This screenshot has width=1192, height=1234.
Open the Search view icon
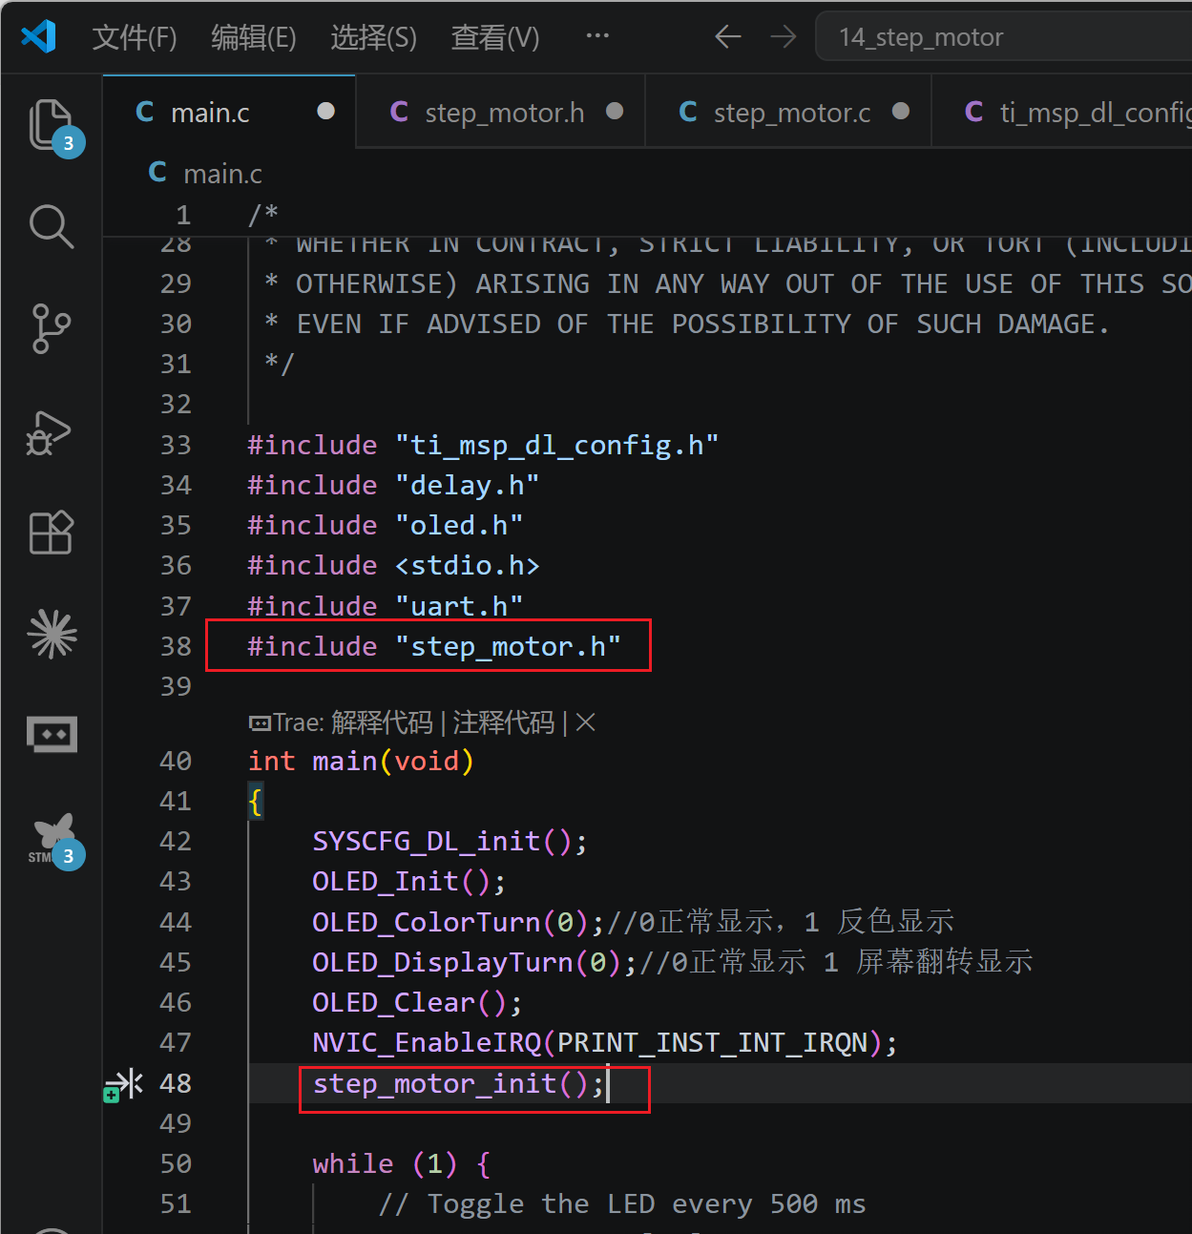coord(51,227)
